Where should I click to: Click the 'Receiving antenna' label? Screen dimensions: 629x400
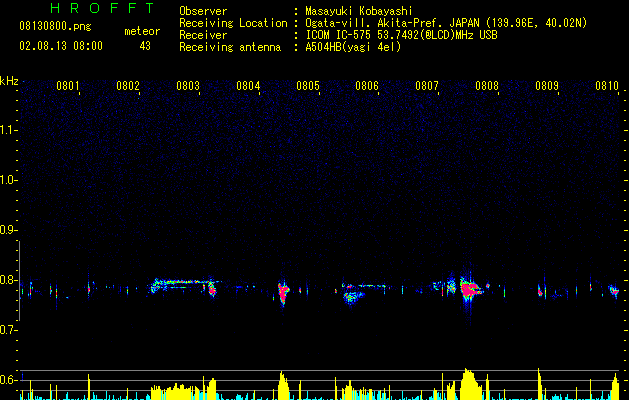[x=230, y=47]
